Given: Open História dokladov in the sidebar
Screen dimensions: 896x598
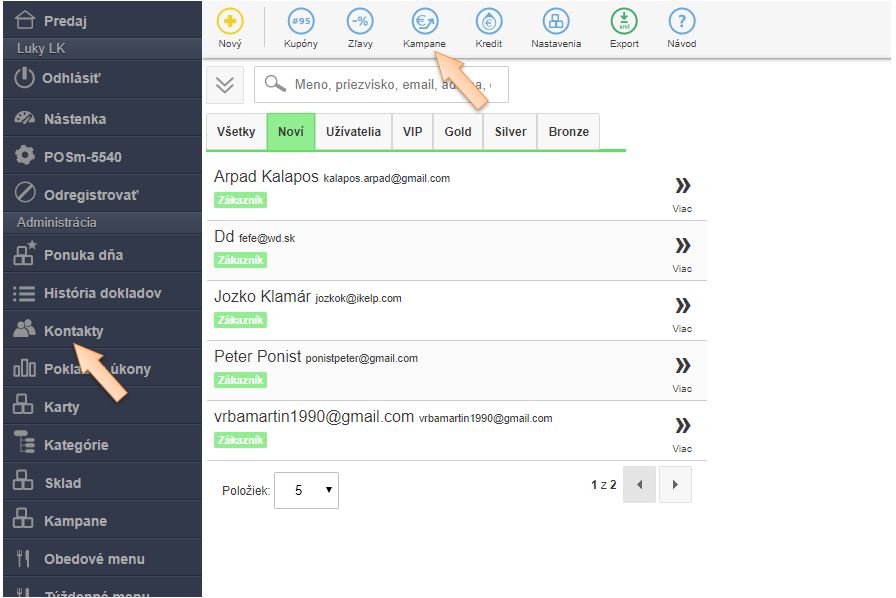Looking at the screenshot, I should [100, 293].
